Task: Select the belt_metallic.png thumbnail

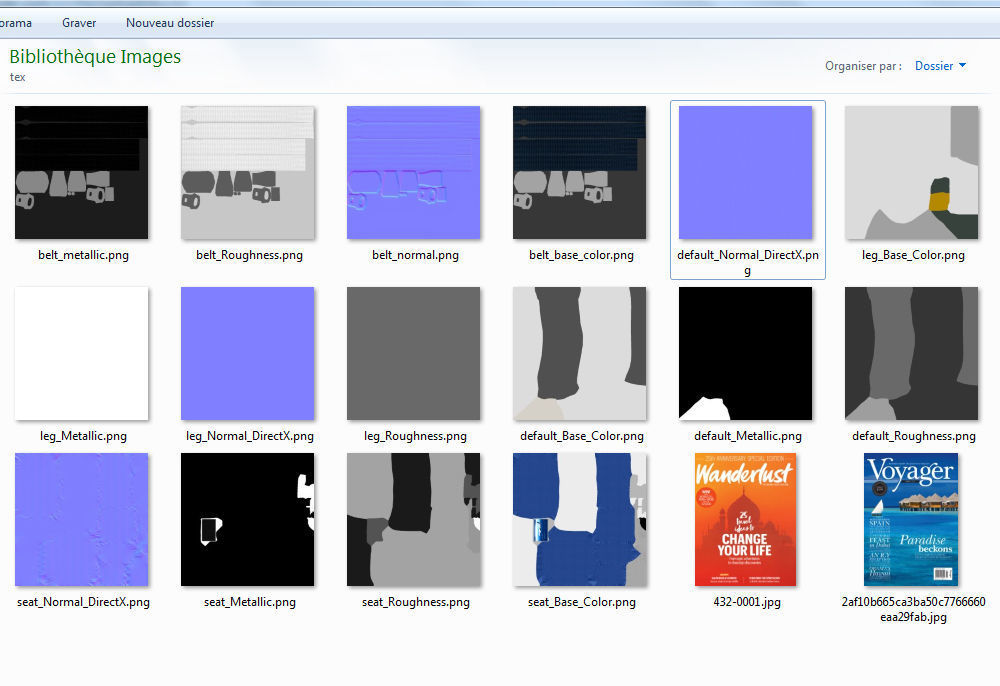Action: 82,172
